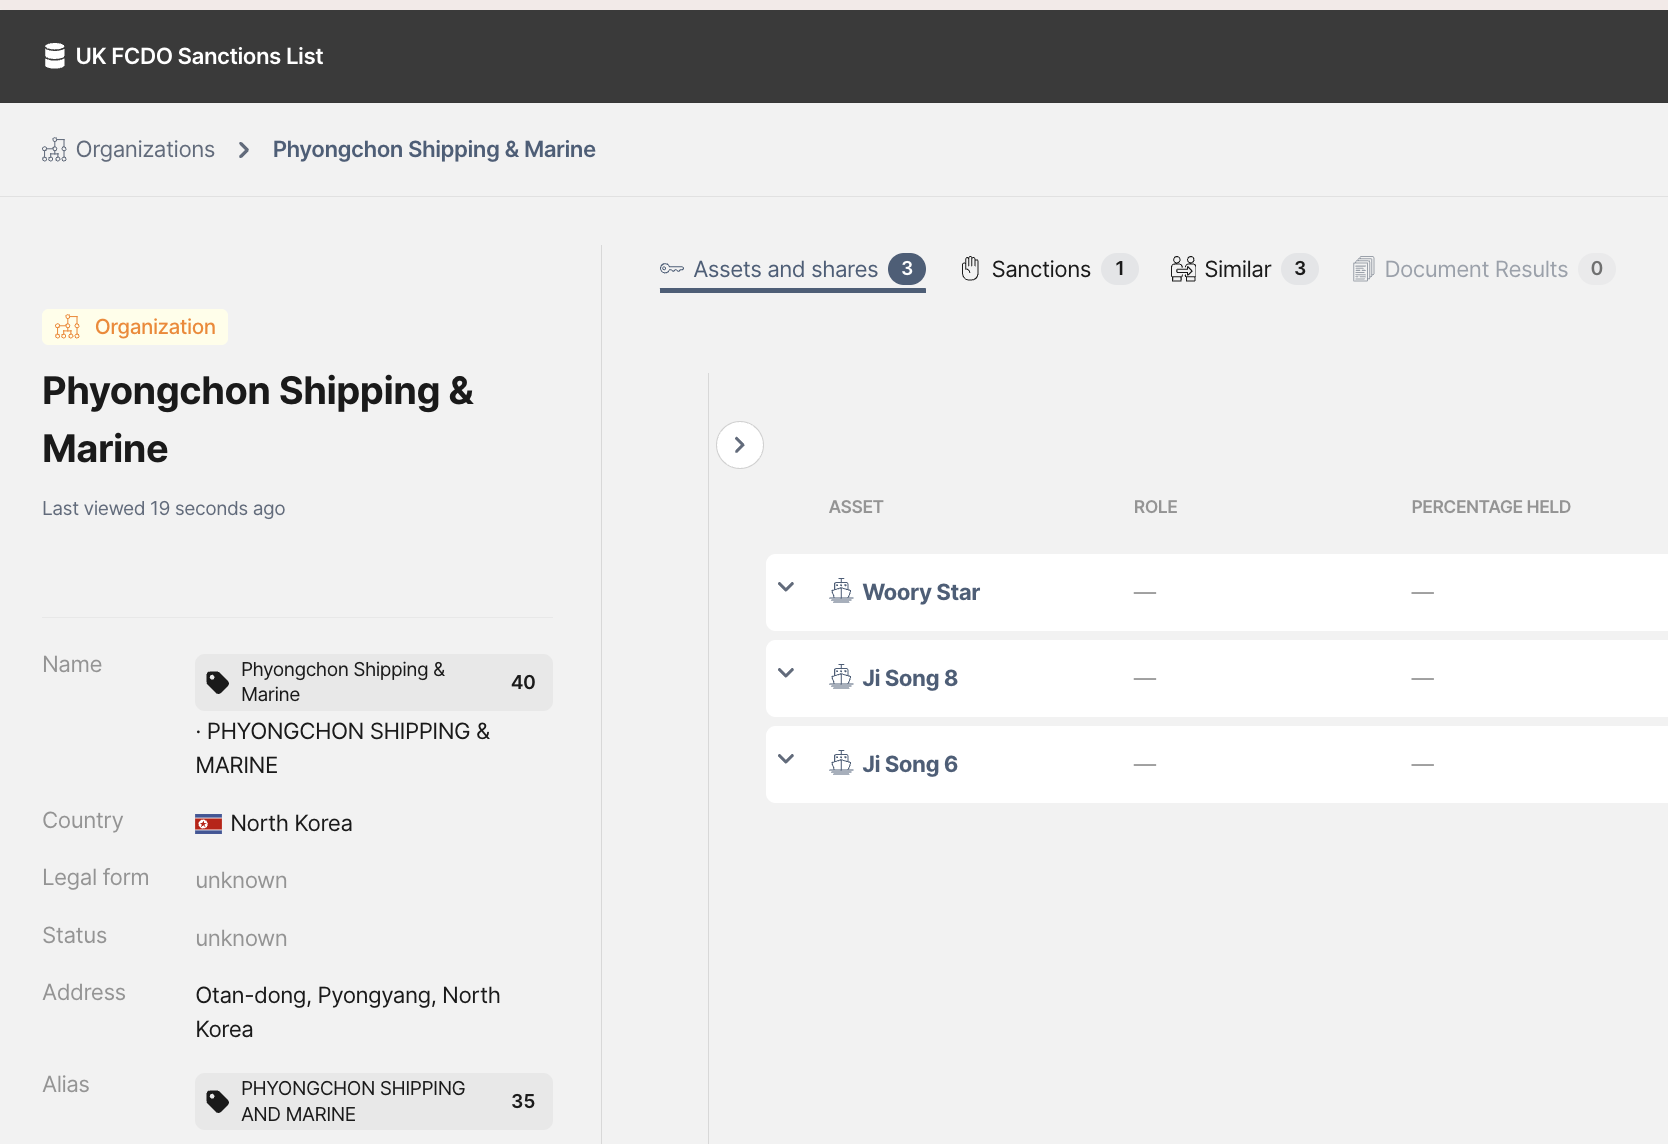Click the Last viewed 19 seconds ago text
This screenshot has width=1668, height=1144.
point(164,509)
